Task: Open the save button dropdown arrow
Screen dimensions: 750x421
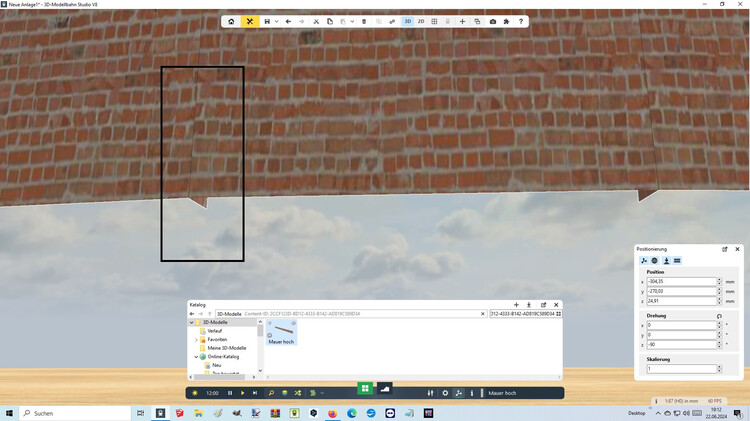Action: point(274,21)
